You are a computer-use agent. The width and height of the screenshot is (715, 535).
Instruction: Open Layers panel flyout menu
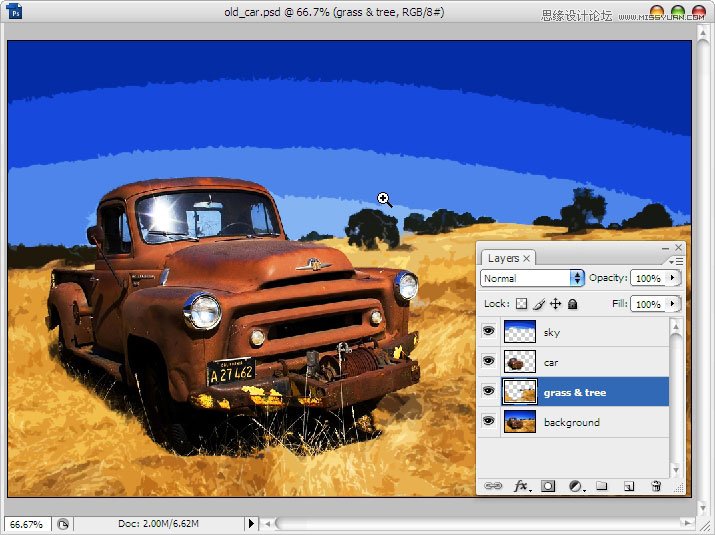676,261
